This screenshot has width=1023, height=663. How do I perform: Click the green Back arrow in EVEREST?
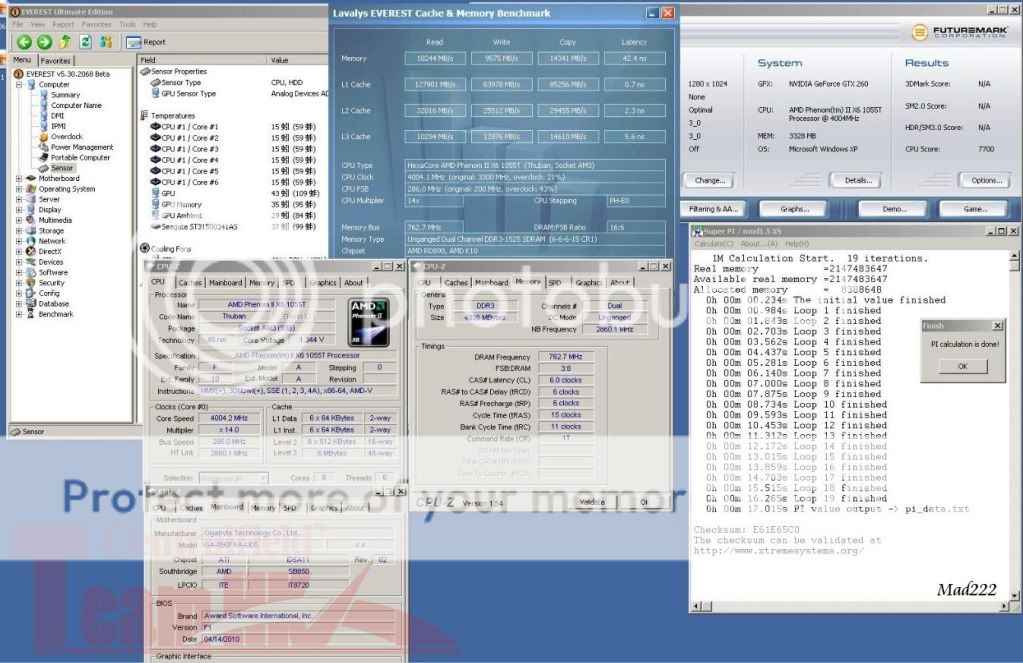[x=24, y=42]
